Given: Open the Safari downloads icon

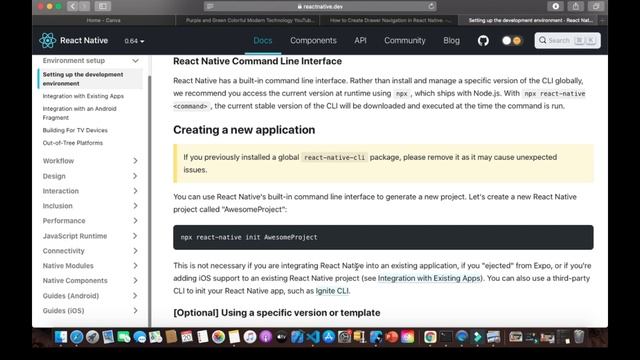Looking at the screenshot, I should [x=556, y=6].
